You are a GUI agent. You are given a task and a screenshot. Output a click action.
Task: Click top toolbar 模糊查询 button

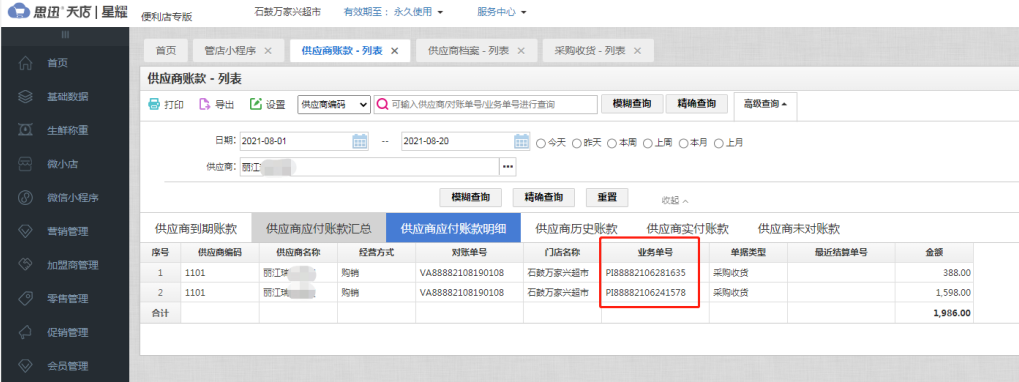[x=632, y=104]
